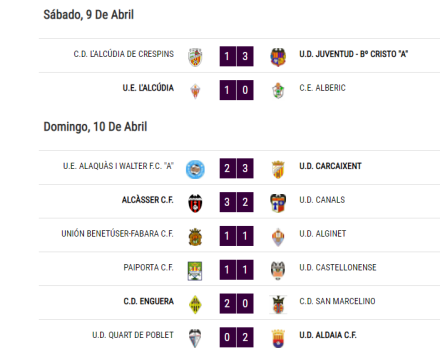Click the Alcàsser C.F. team name
The height and width of the screenshot is (363, 440).
click(148, 200)
